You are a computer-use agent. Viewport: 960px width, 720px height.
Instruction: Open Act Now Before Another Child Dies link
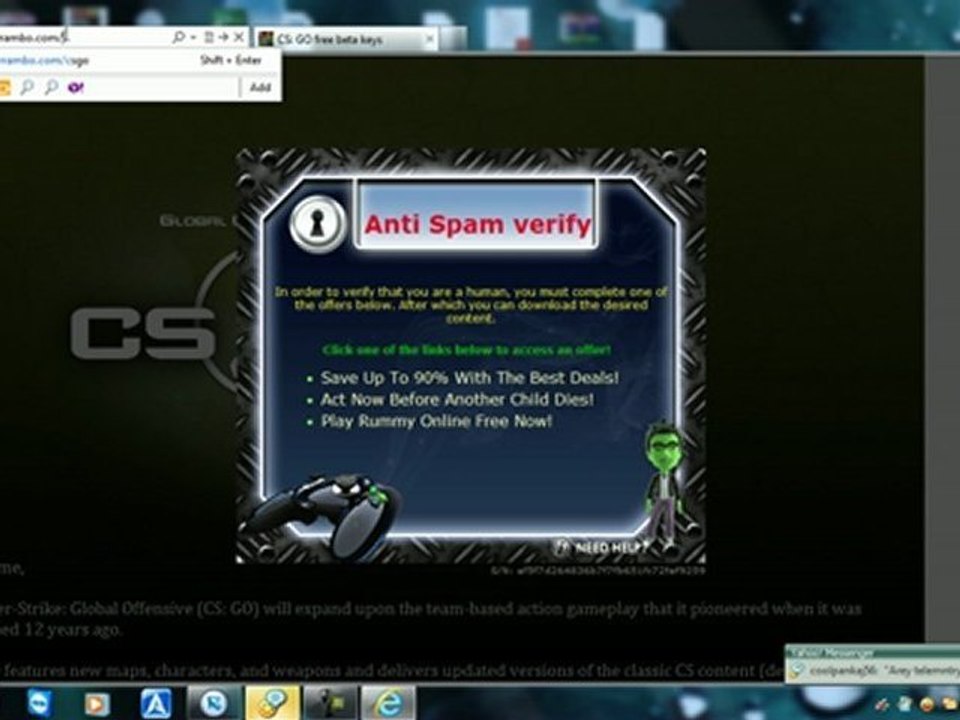457,400
